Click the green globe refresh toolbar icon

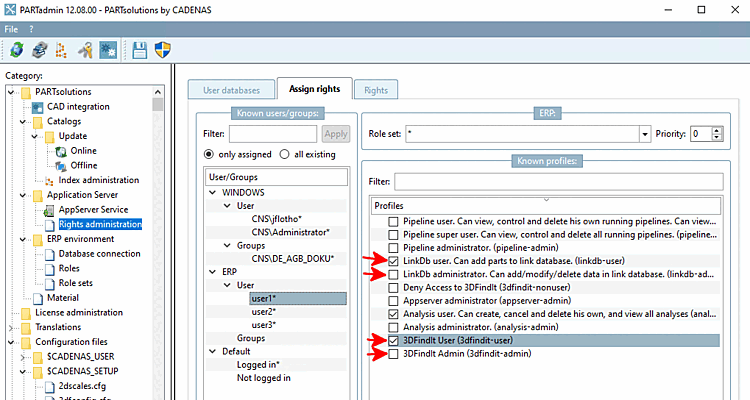17,50
